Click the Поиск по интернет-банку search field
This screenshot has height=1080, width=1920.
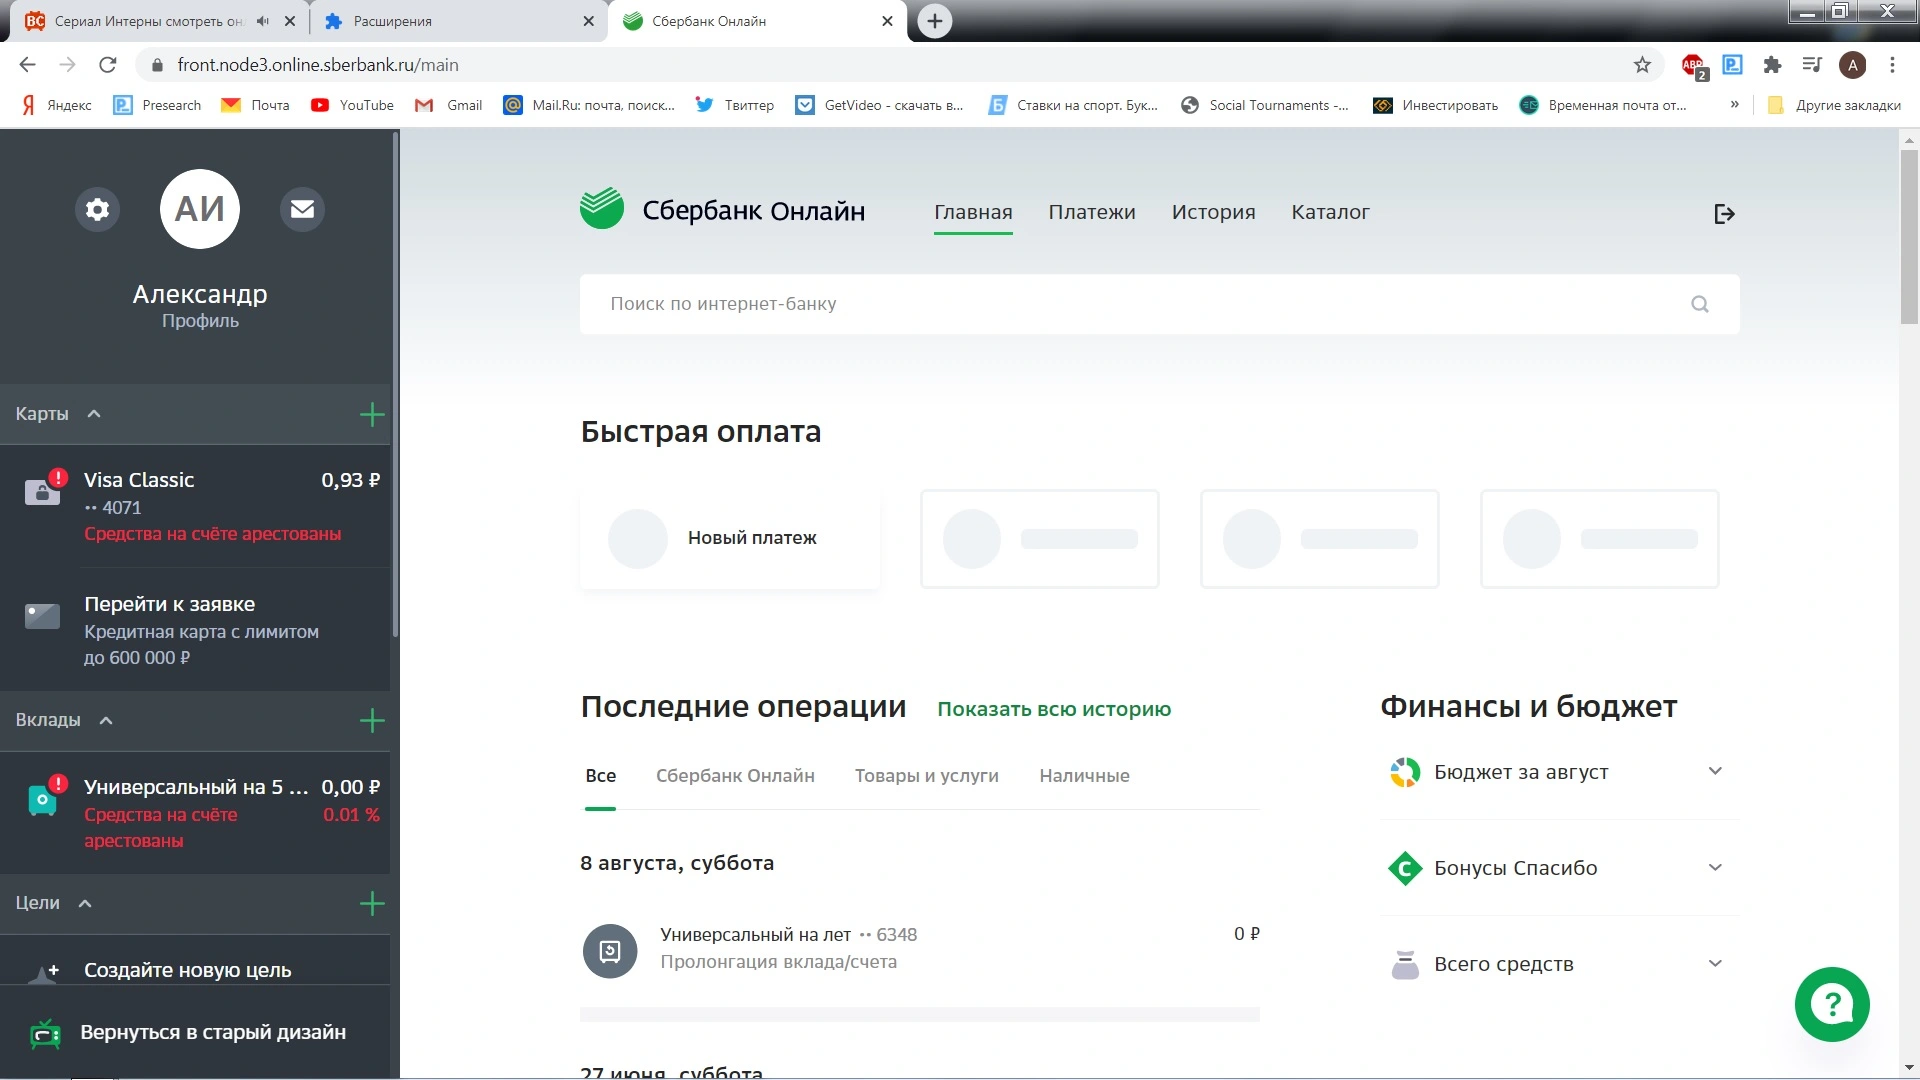click(x=1159, y=304)
